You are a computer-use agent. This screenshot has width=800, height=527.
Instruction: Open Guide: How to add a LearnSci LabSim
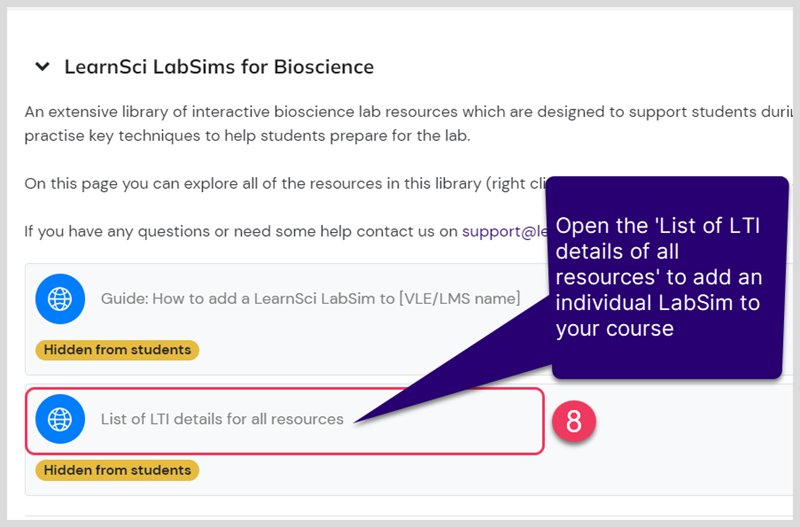[x=310, y=298]
